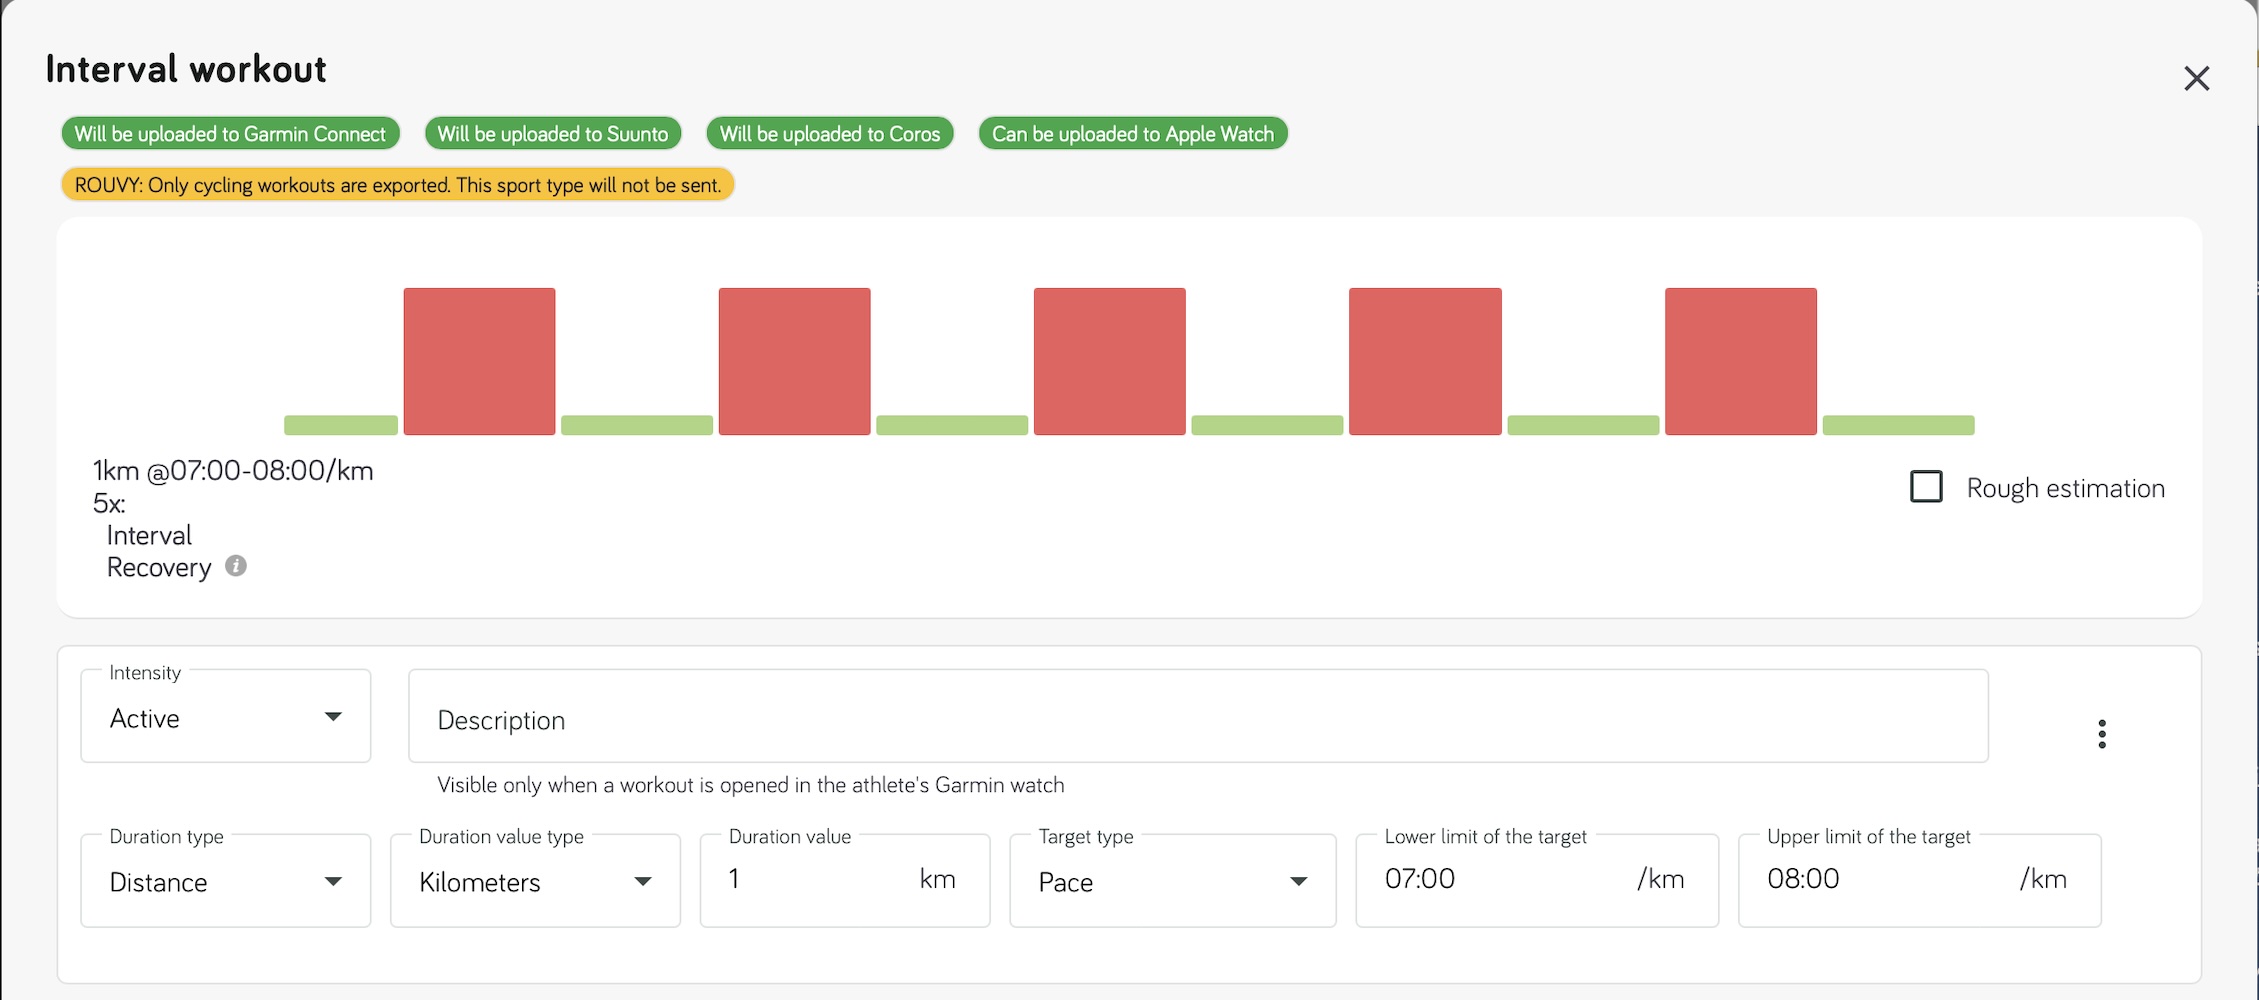Click the ROUVY cycling workouts warning badge
This screenshot has width=2259, height=1000.
[x=398, y=185]
